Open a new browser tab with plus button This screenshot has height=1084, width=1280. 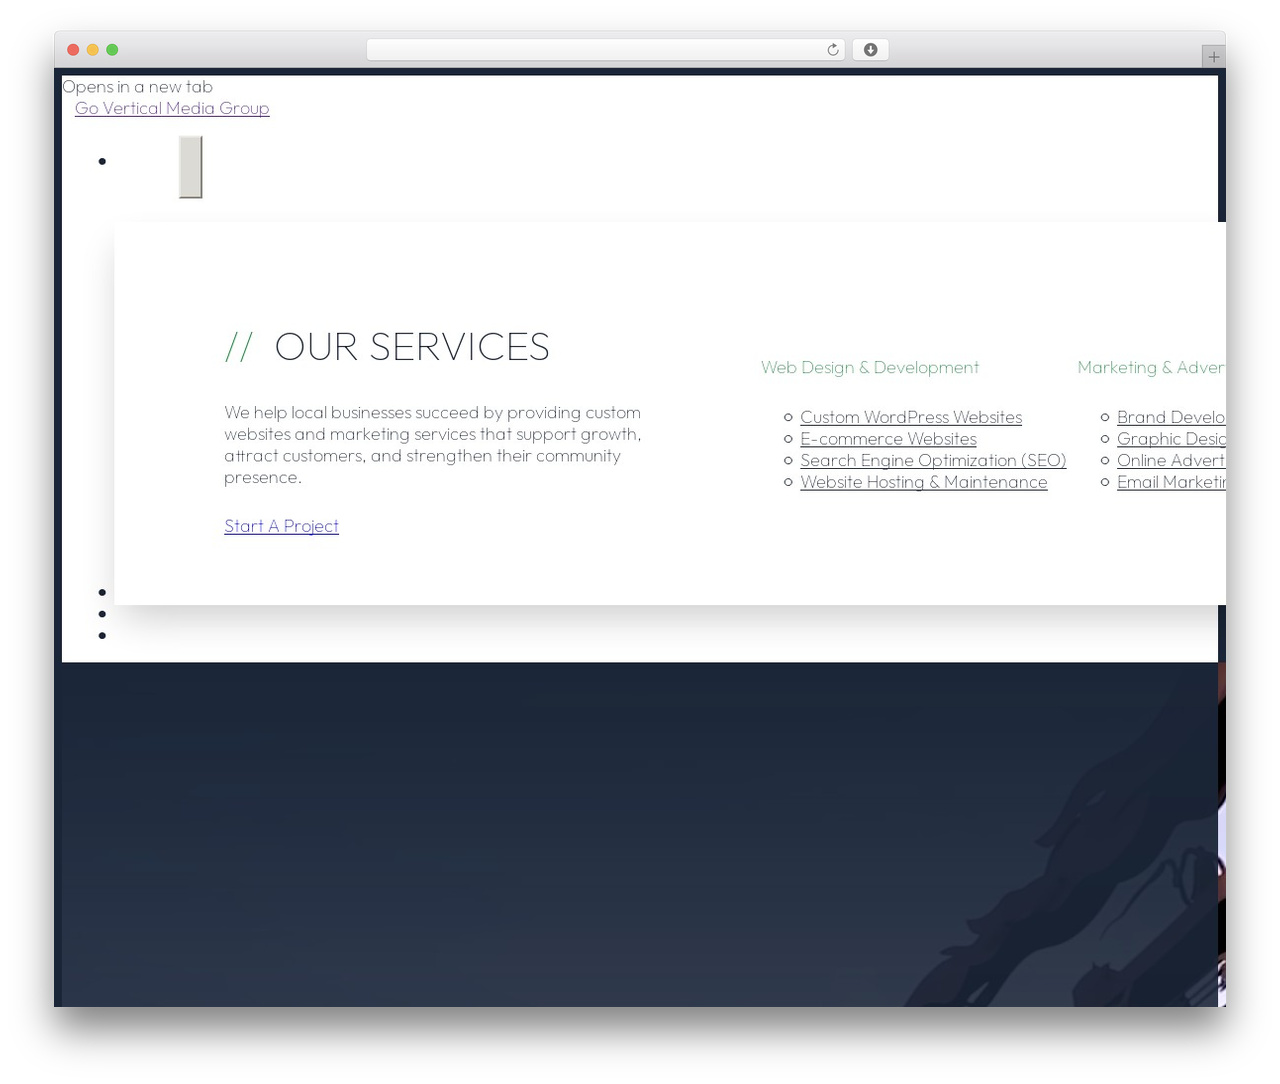click(1213, 57)
